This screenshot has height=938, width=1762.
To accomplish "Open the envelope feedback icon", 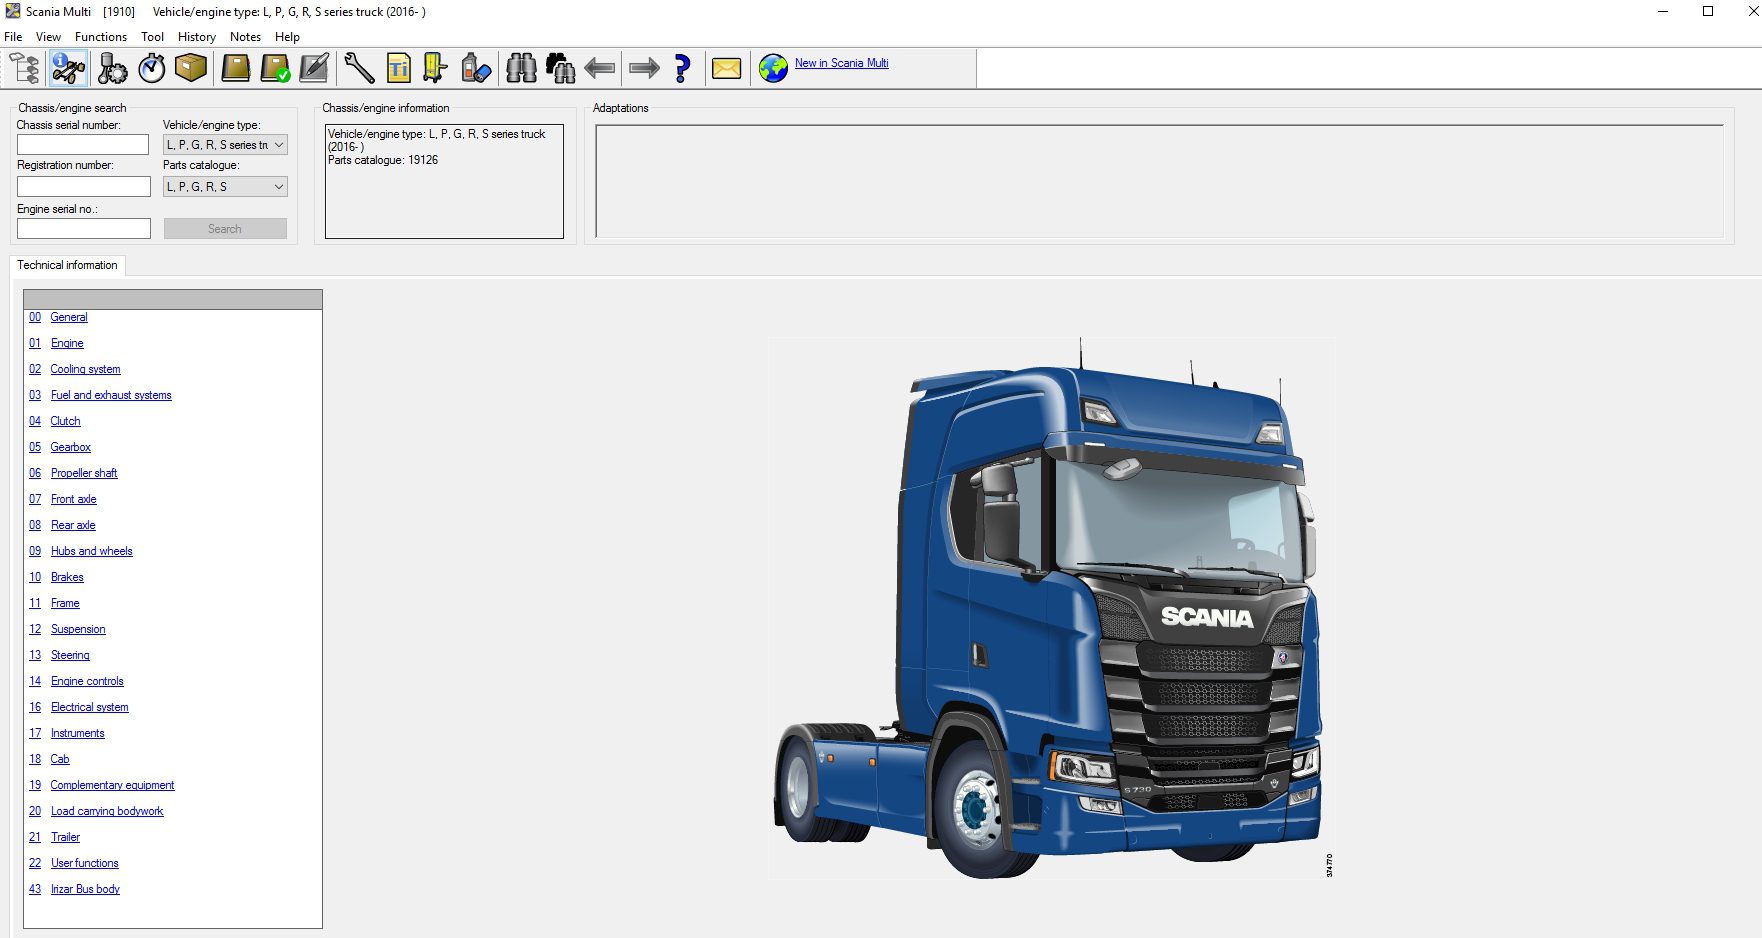I will point(725,67).
